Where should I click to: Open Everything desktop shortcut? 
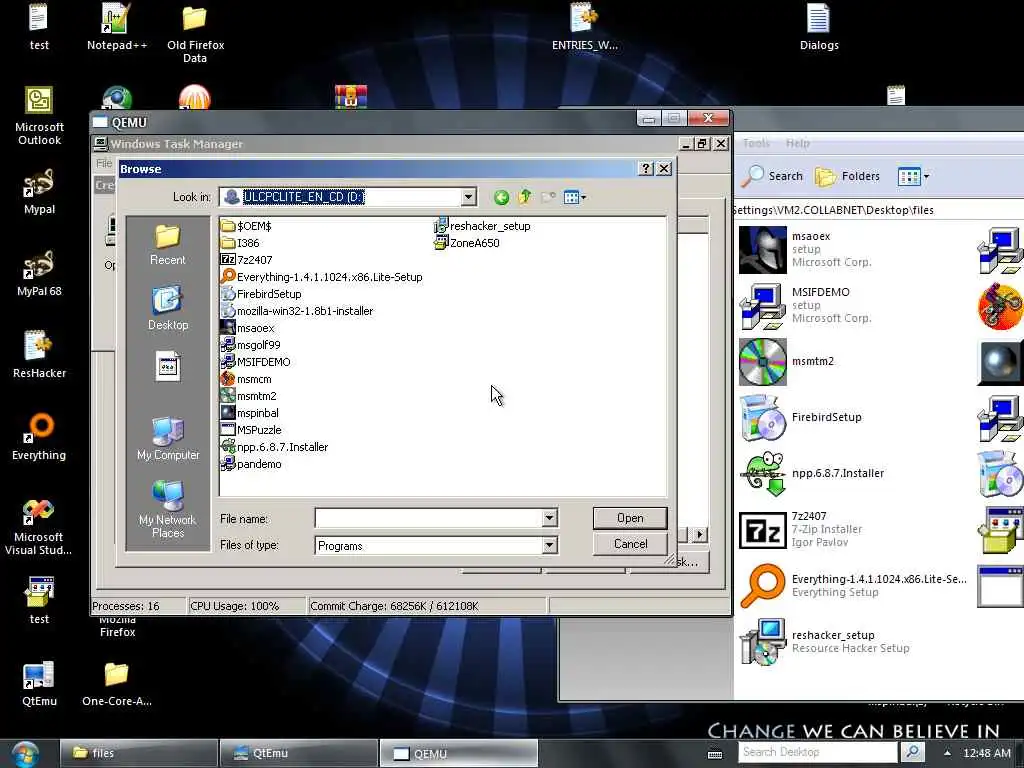39,436
